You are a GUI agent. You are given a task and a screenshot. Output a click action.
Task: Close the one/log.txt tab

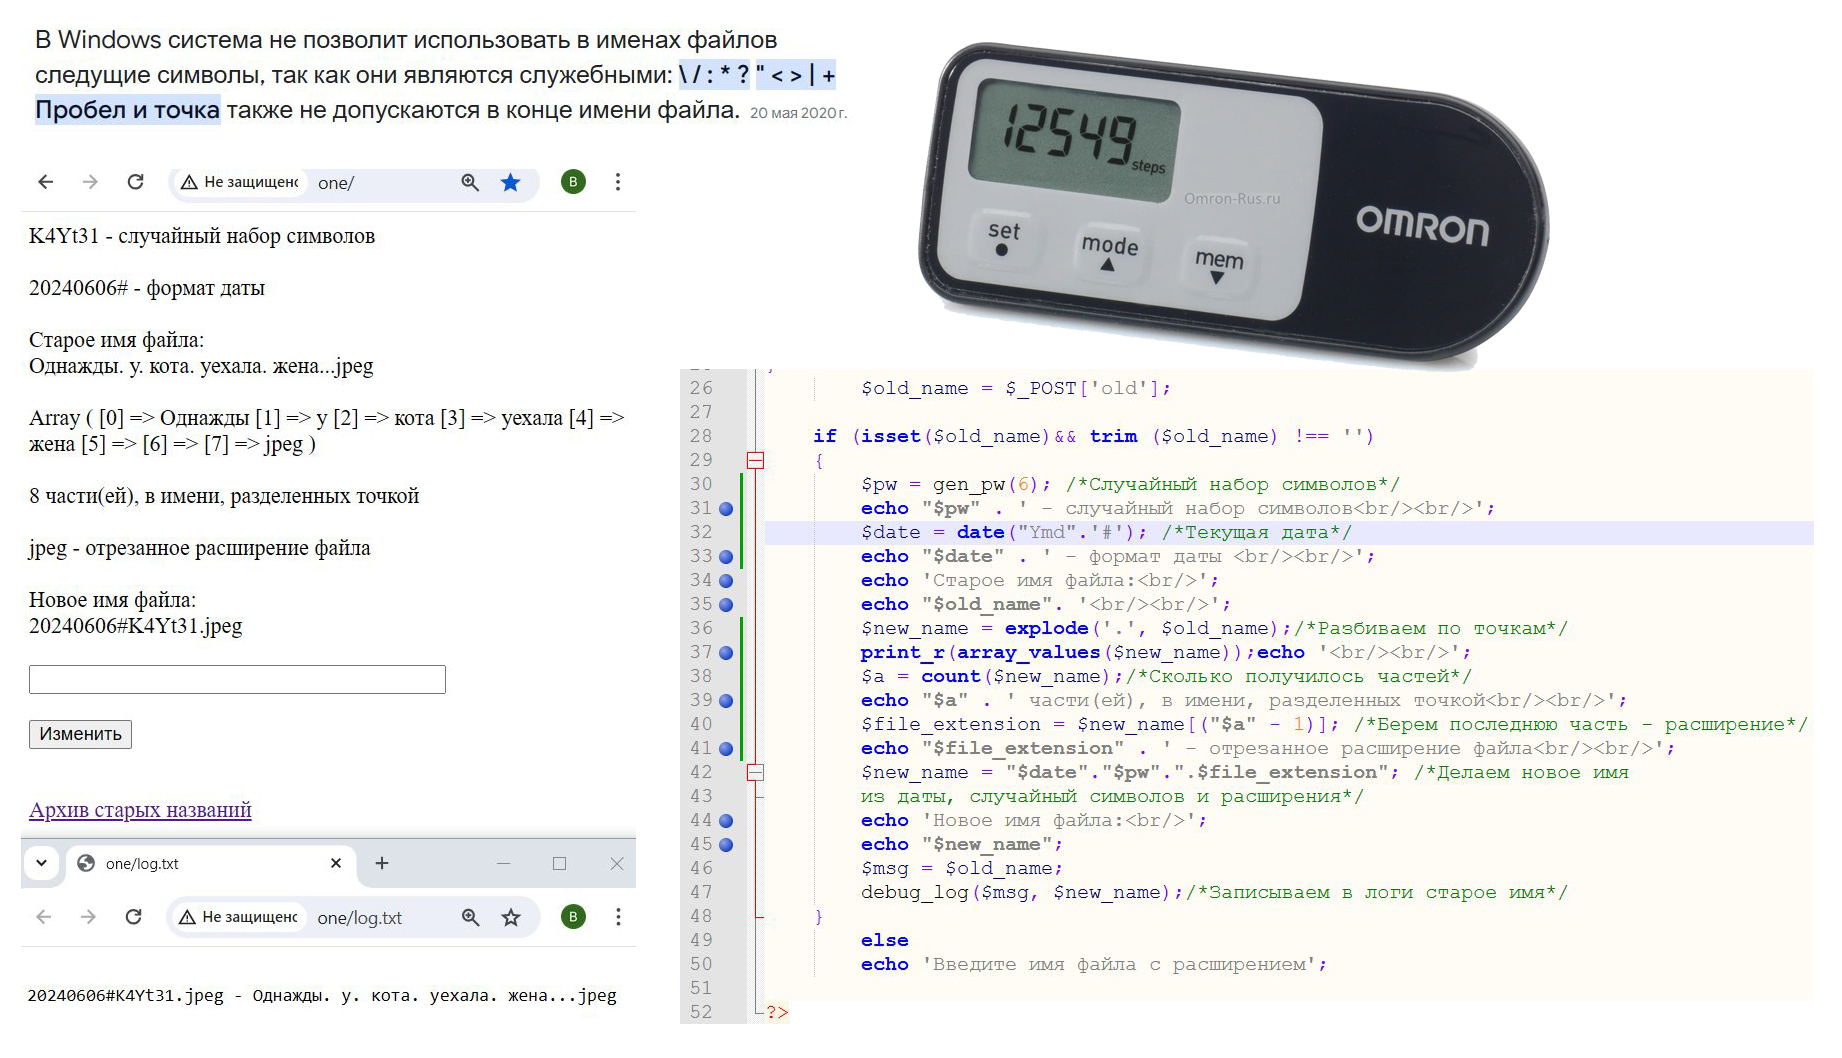[x=336, y=863]
